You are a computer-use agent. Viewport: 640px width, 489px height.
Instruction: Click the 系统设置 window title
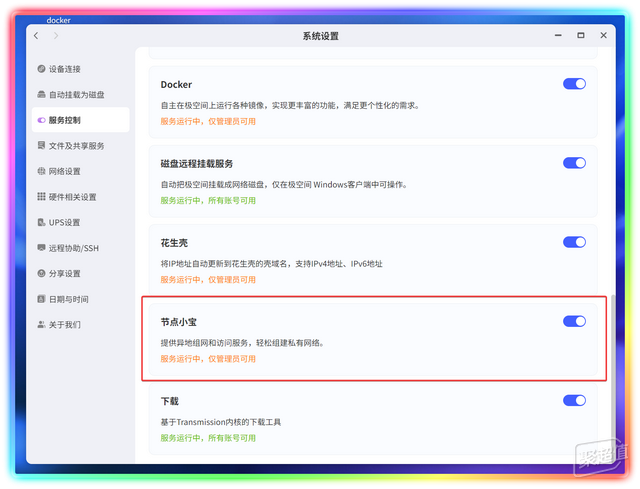(320, 36)
